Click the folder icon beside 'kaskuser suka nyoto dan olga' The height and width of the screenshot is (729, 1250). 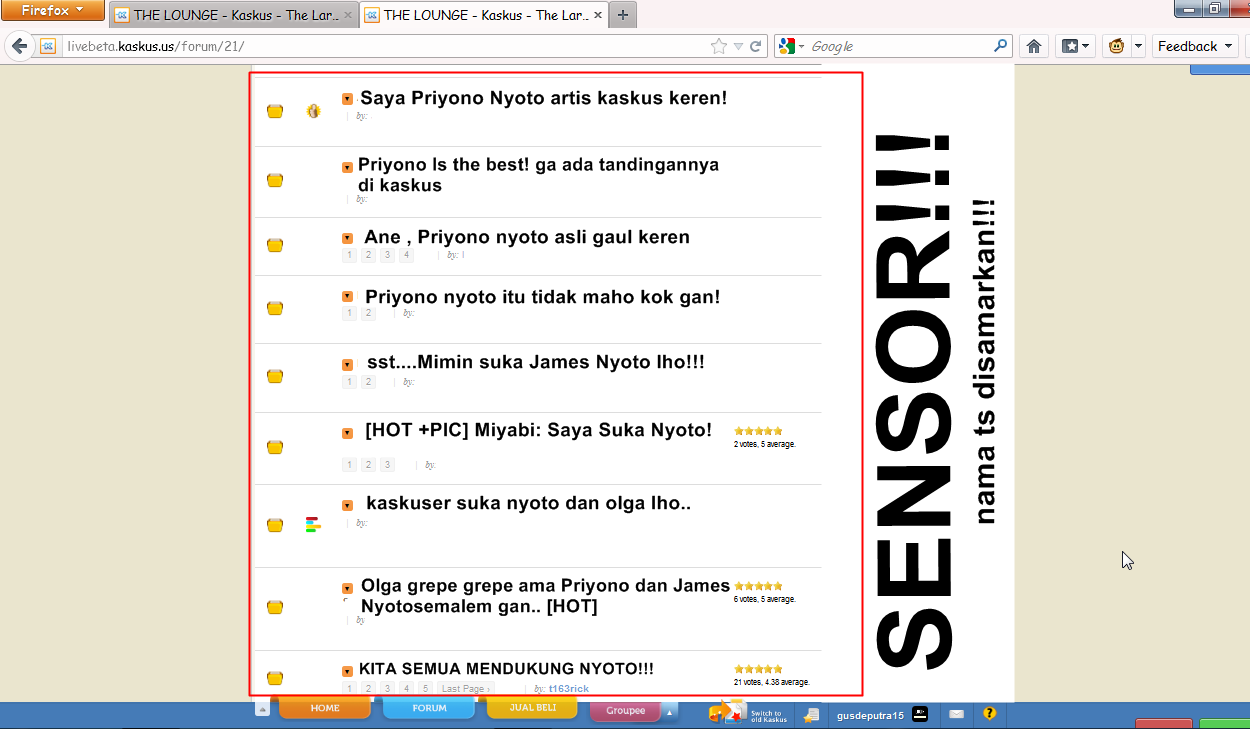click(x=275, y=525)
